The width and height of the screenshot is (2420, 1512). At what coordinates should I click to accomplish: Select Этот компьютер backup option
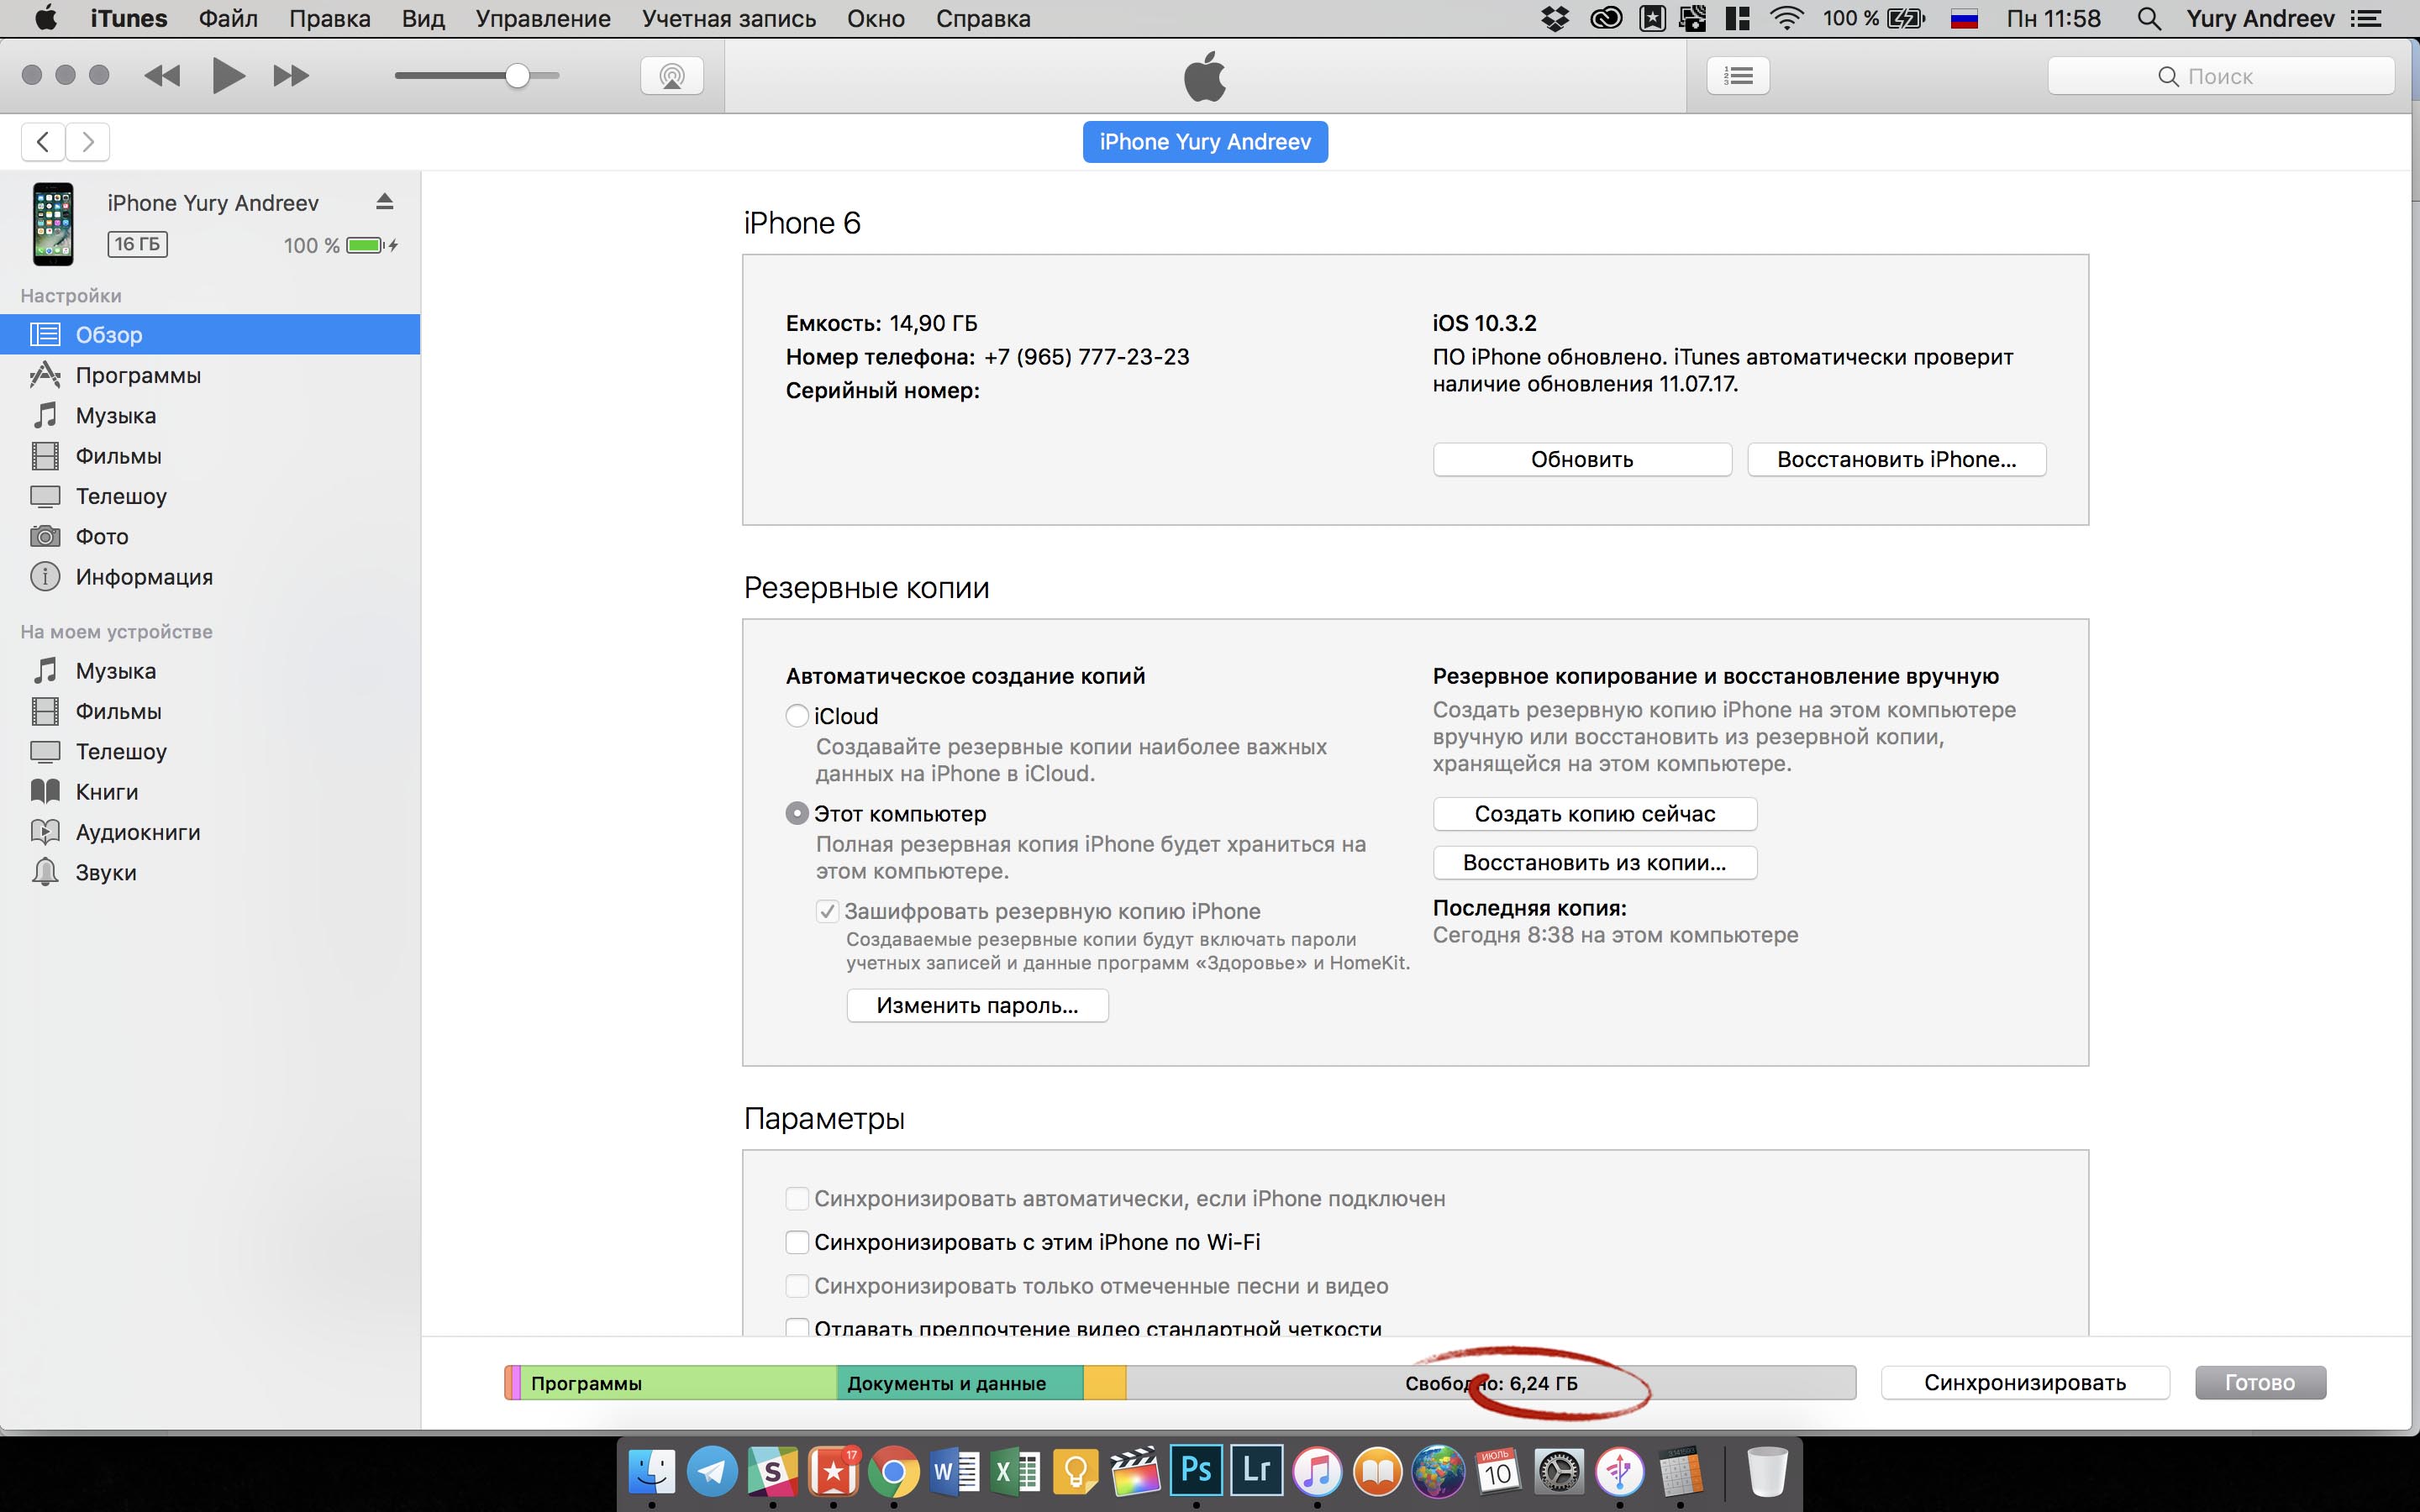point(797,813)
